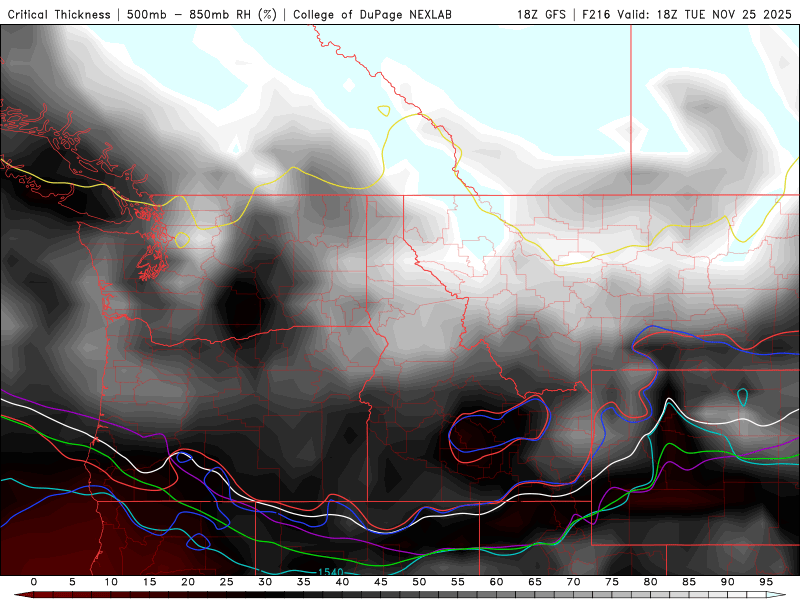Select the "25" tick label on the scale
The height and width of the screenshot is (600, 800).
(x=227, y=582)
